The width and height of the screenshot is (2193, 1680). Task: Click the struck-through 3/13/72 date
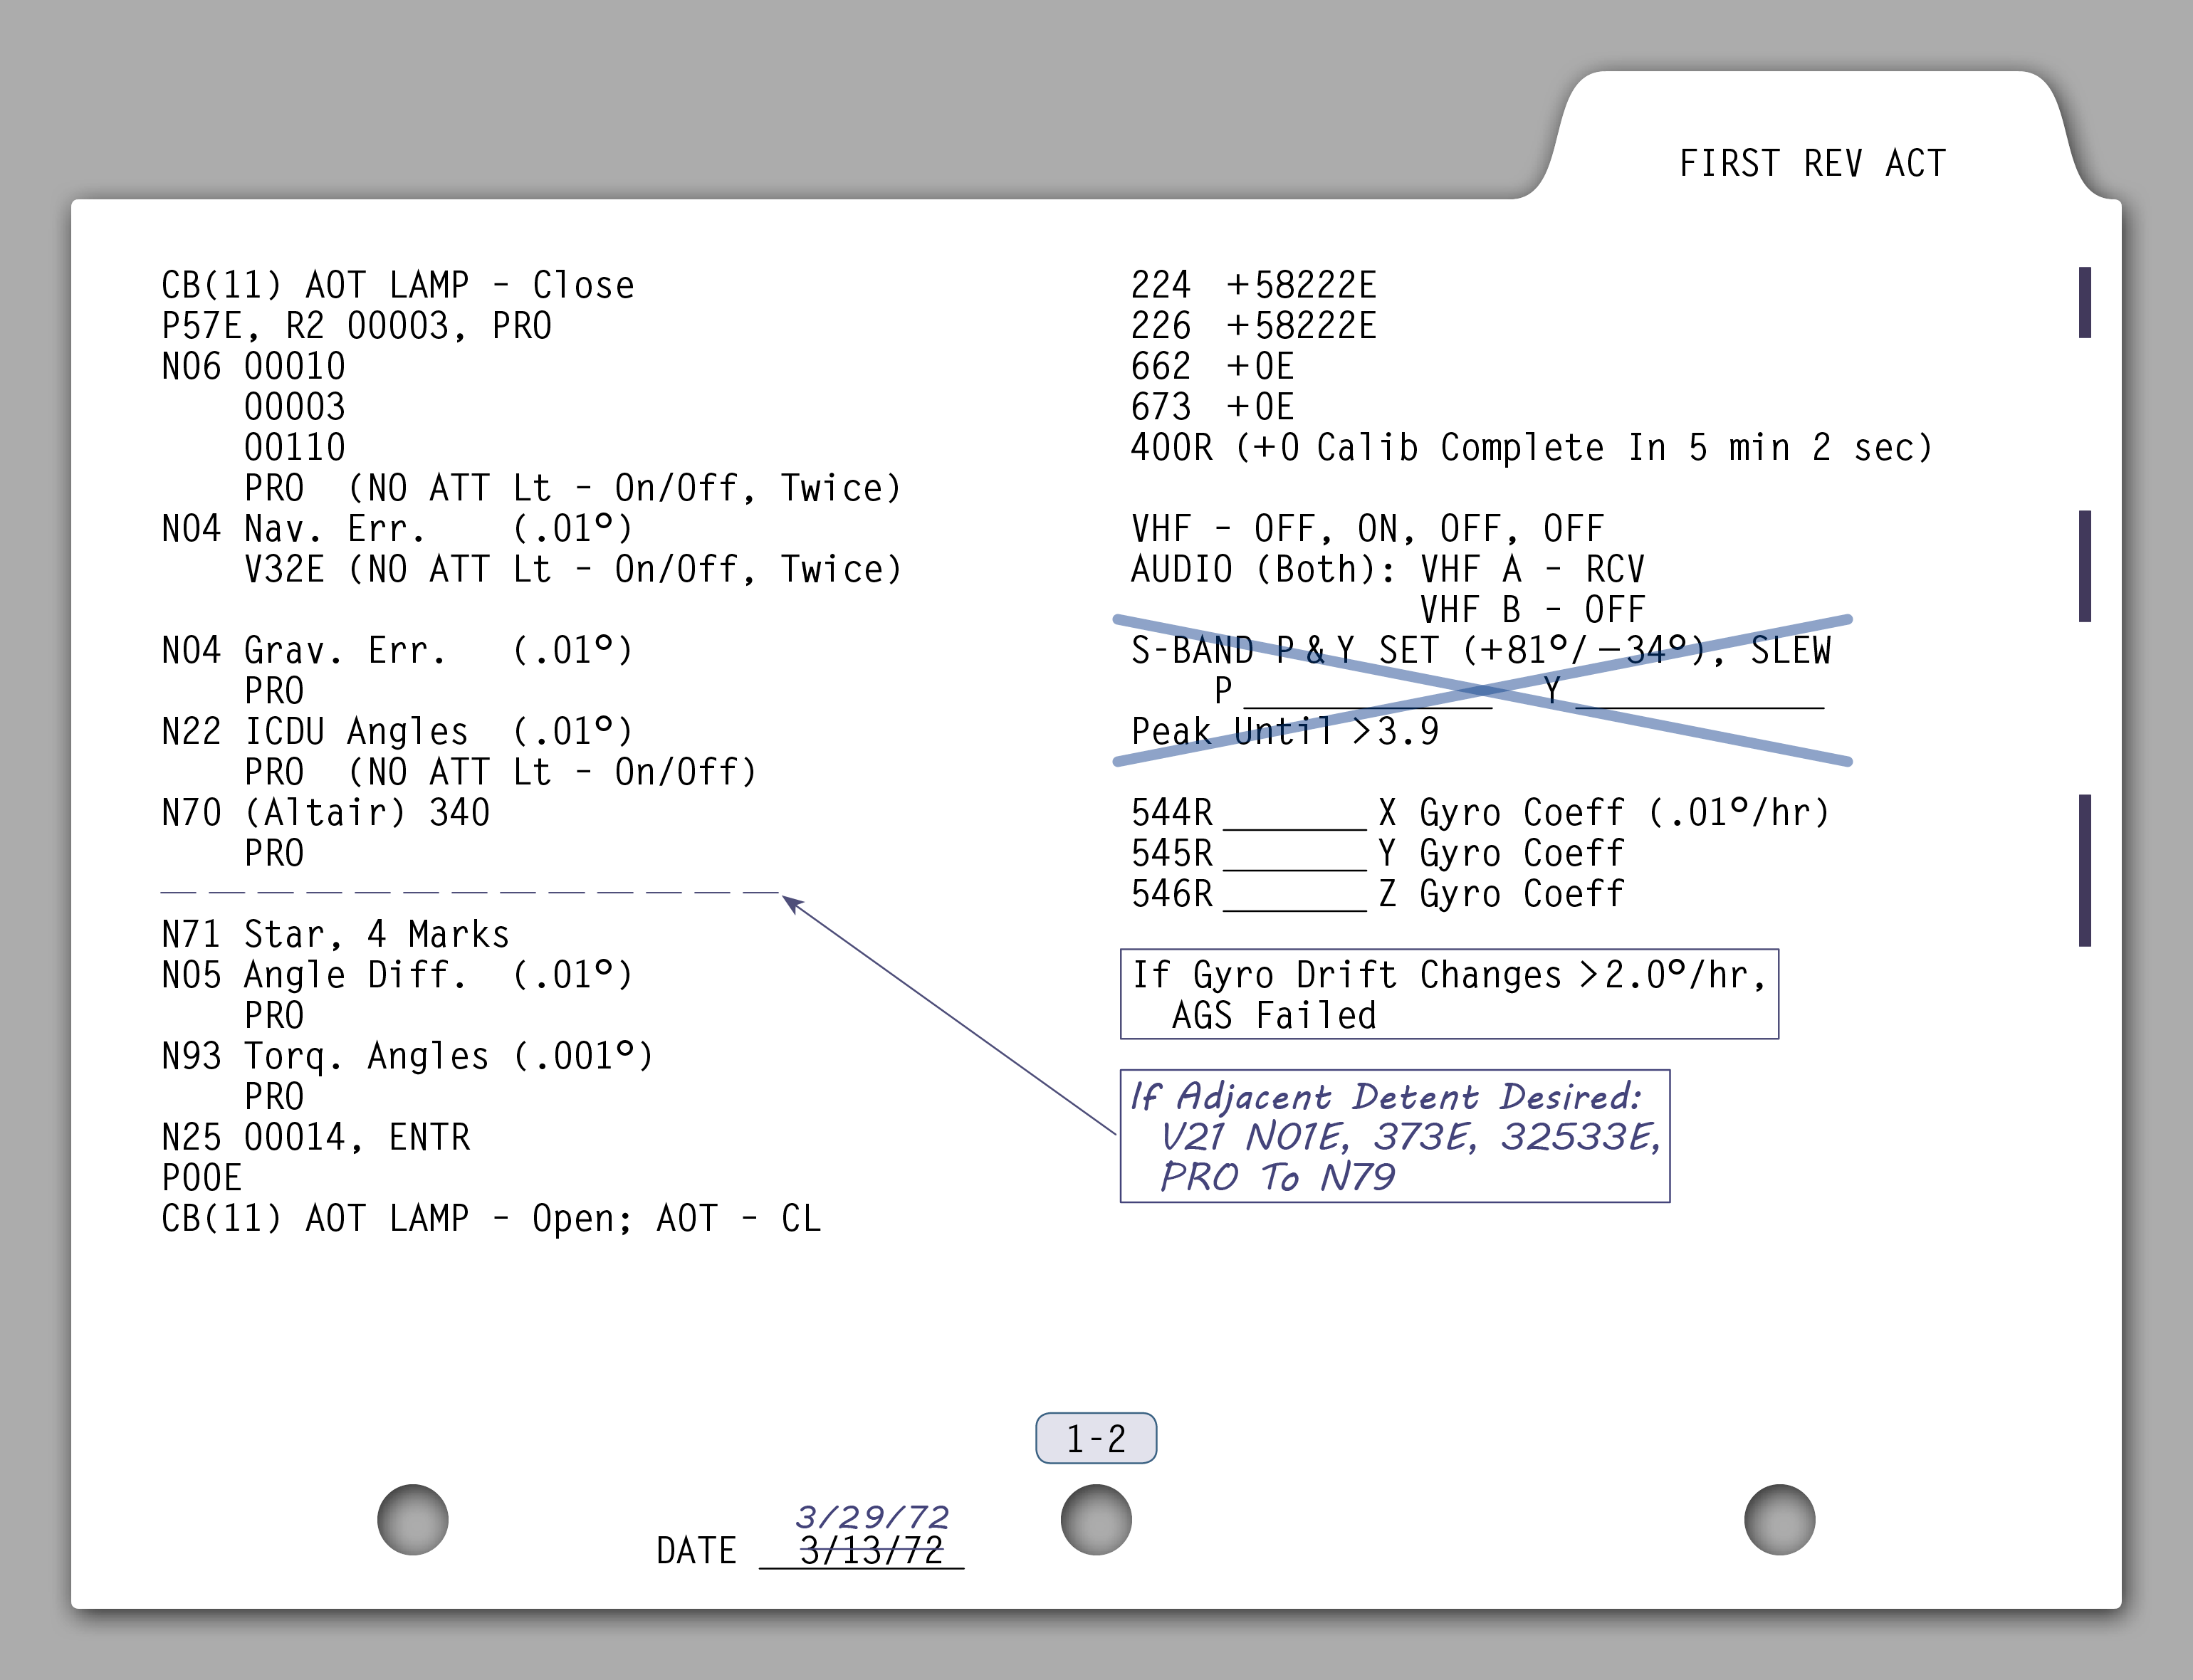pos(871,1551)
